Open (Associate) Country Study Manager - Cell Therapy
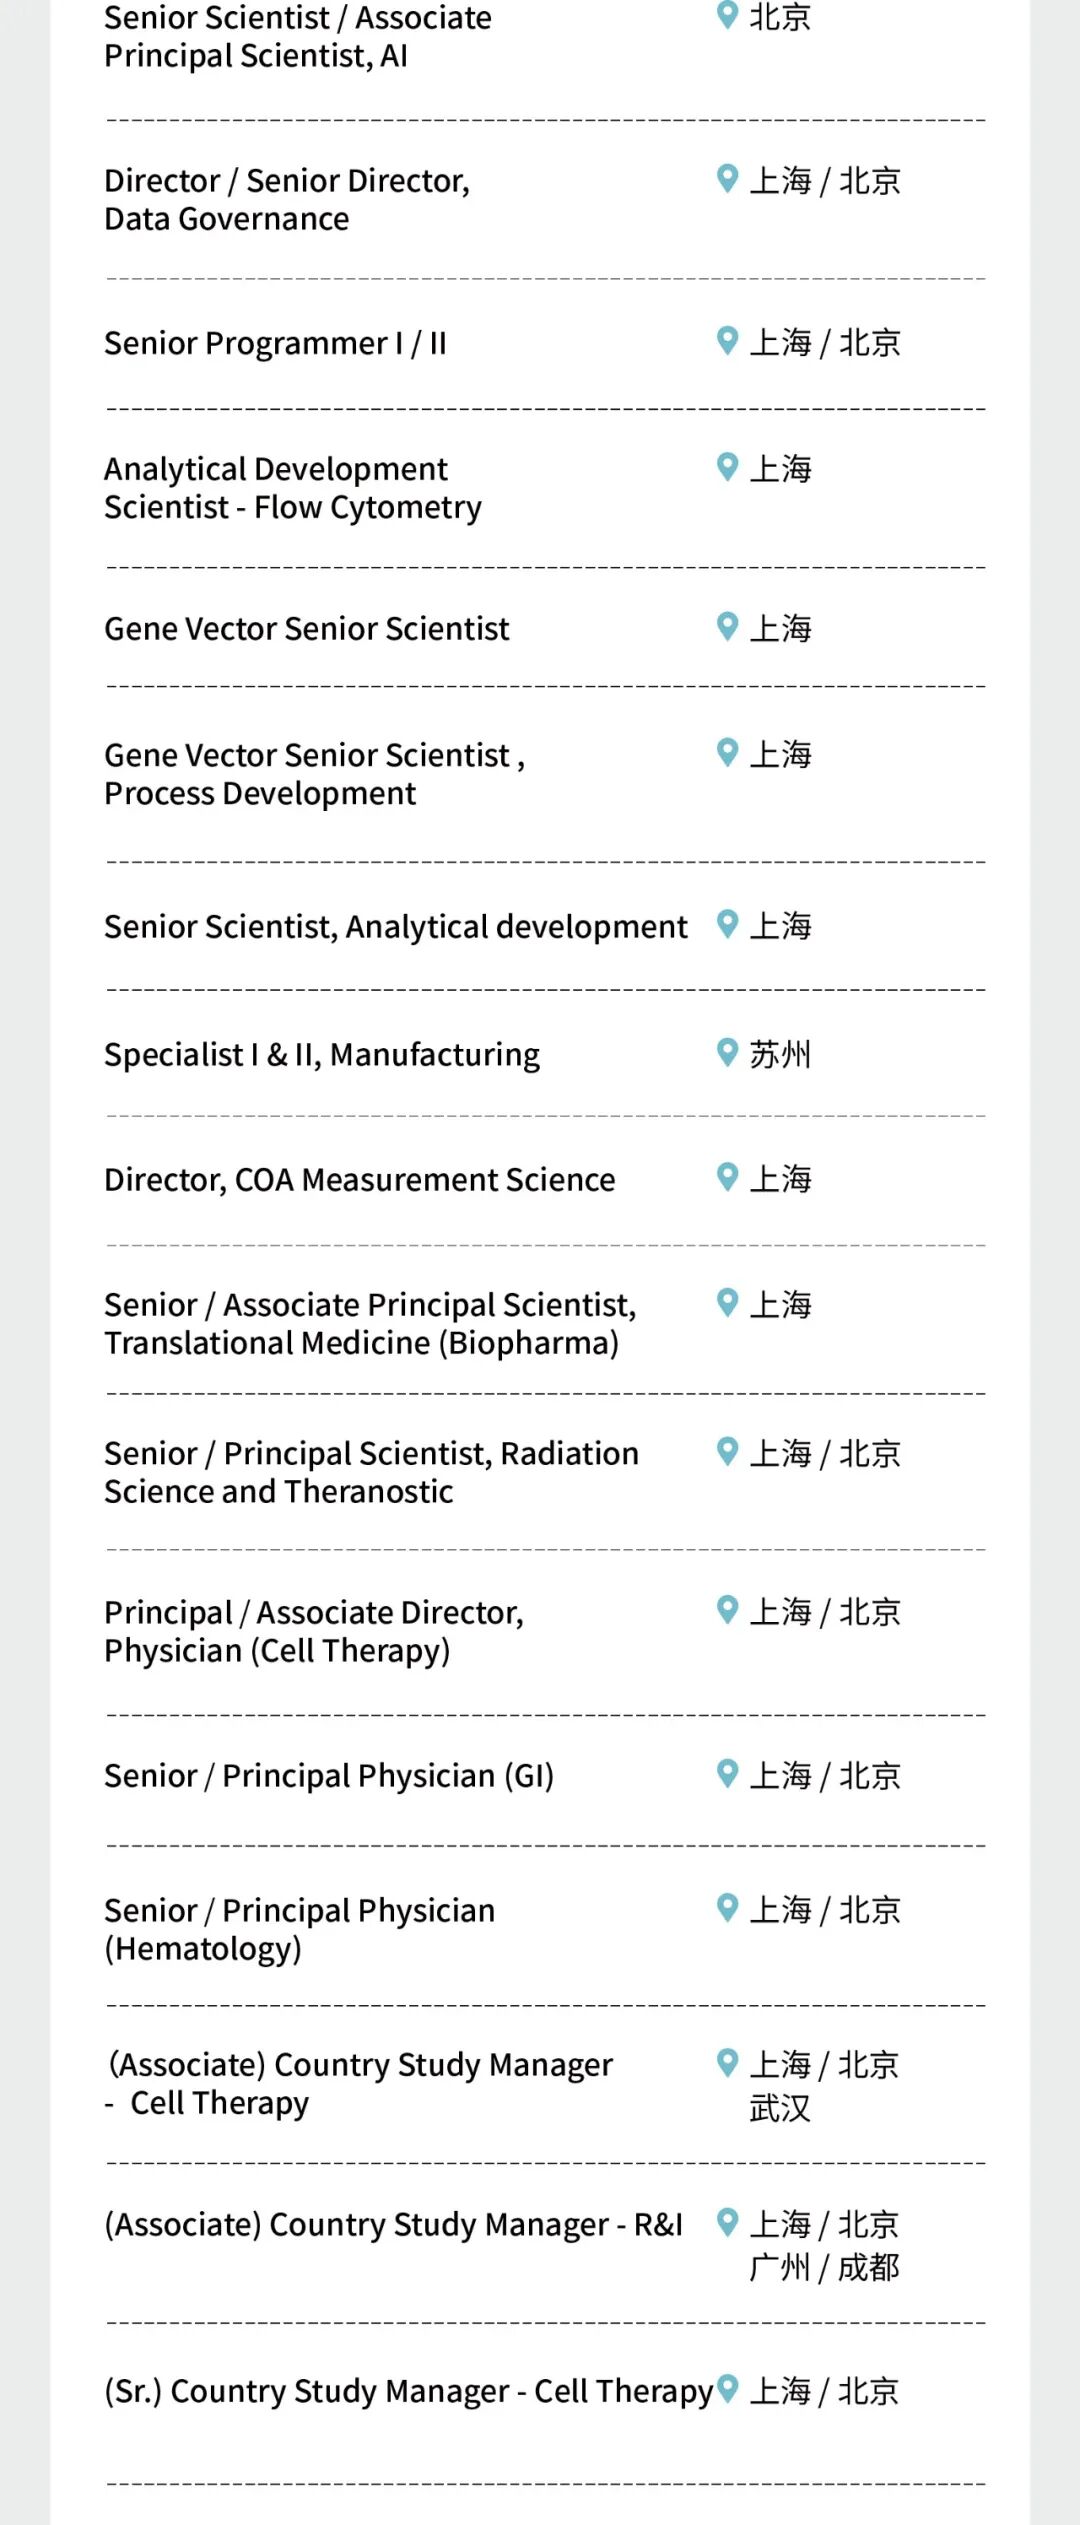The image size is (1080, 2525). pyautogui.click(x=359, y=2084)
